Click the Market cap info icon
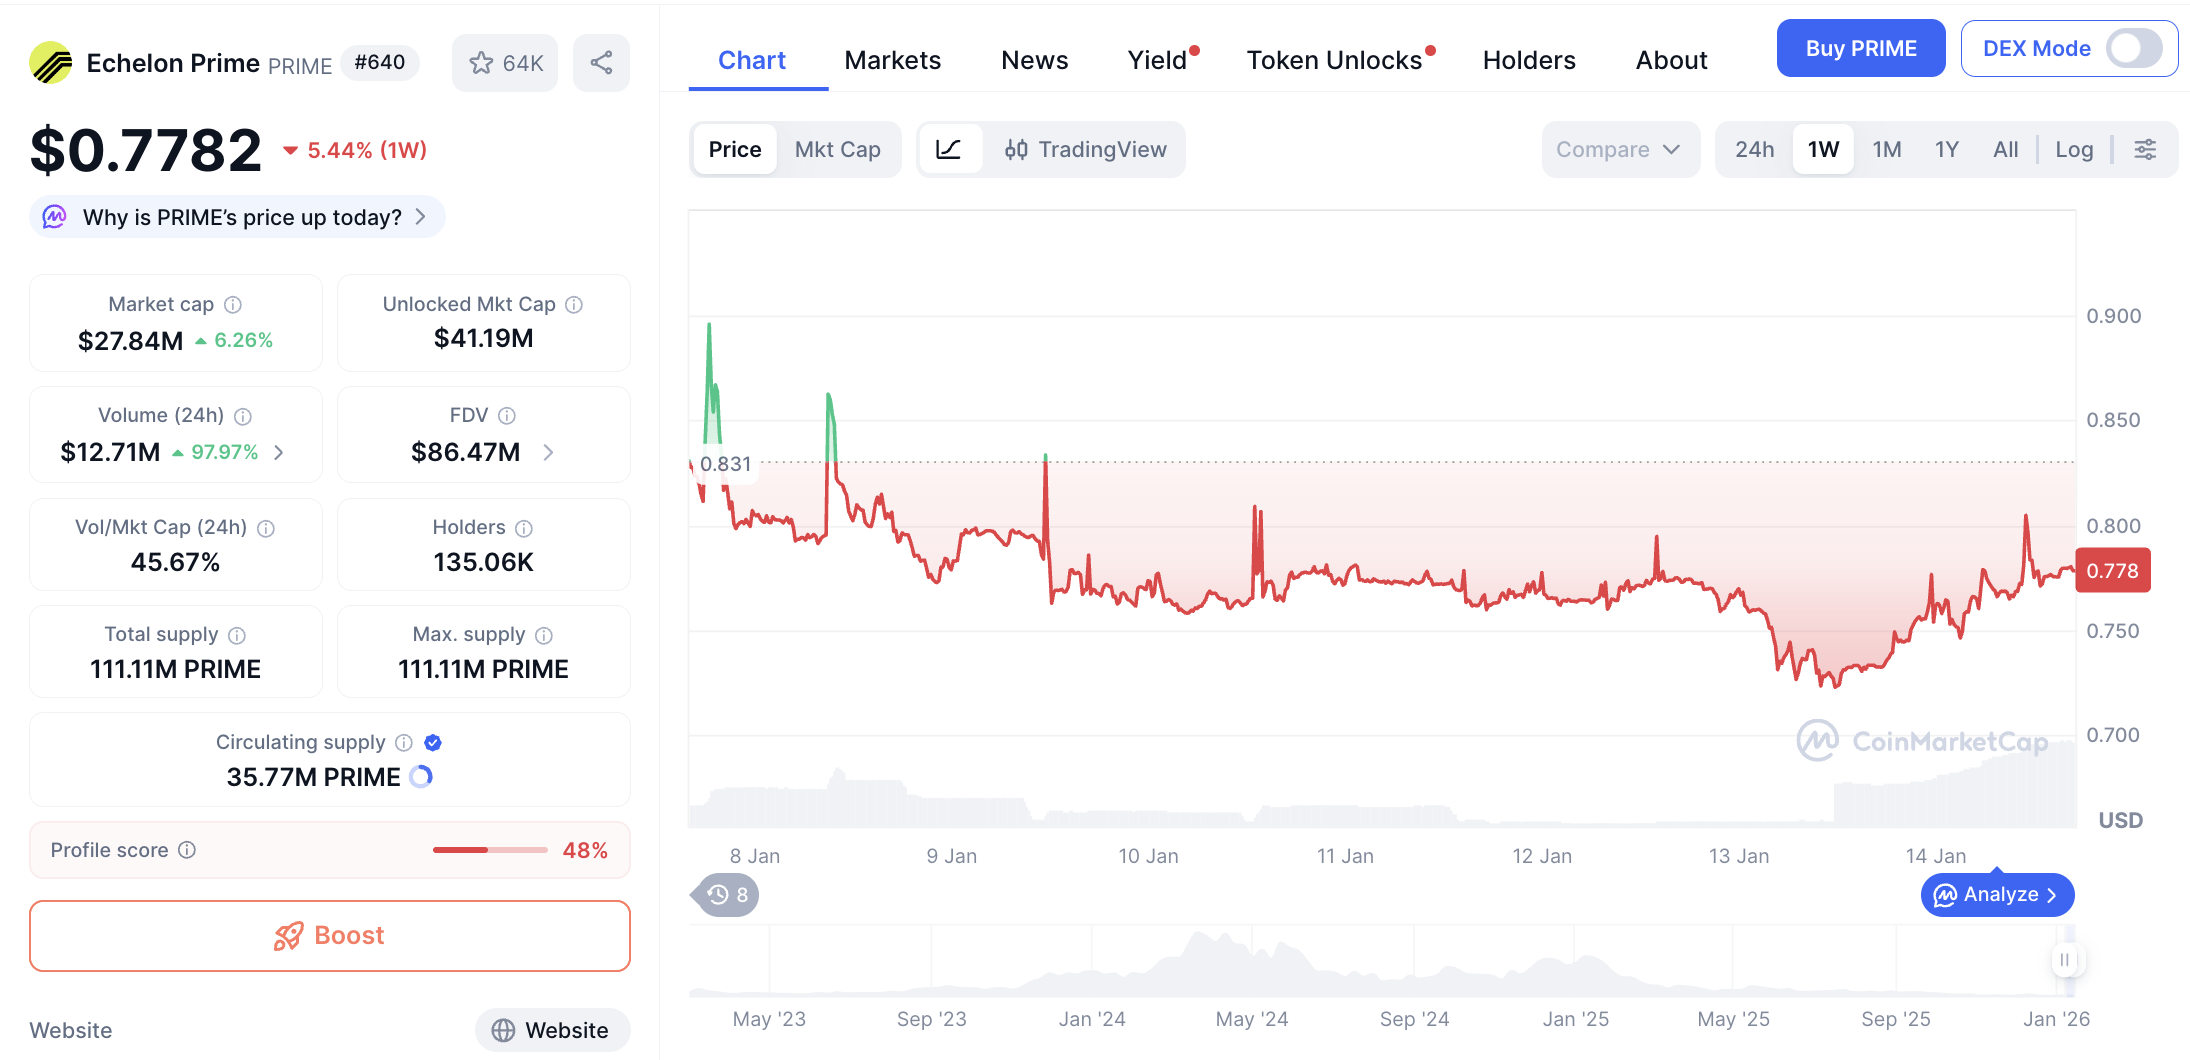The image size is (2190, 1060). 233,305
